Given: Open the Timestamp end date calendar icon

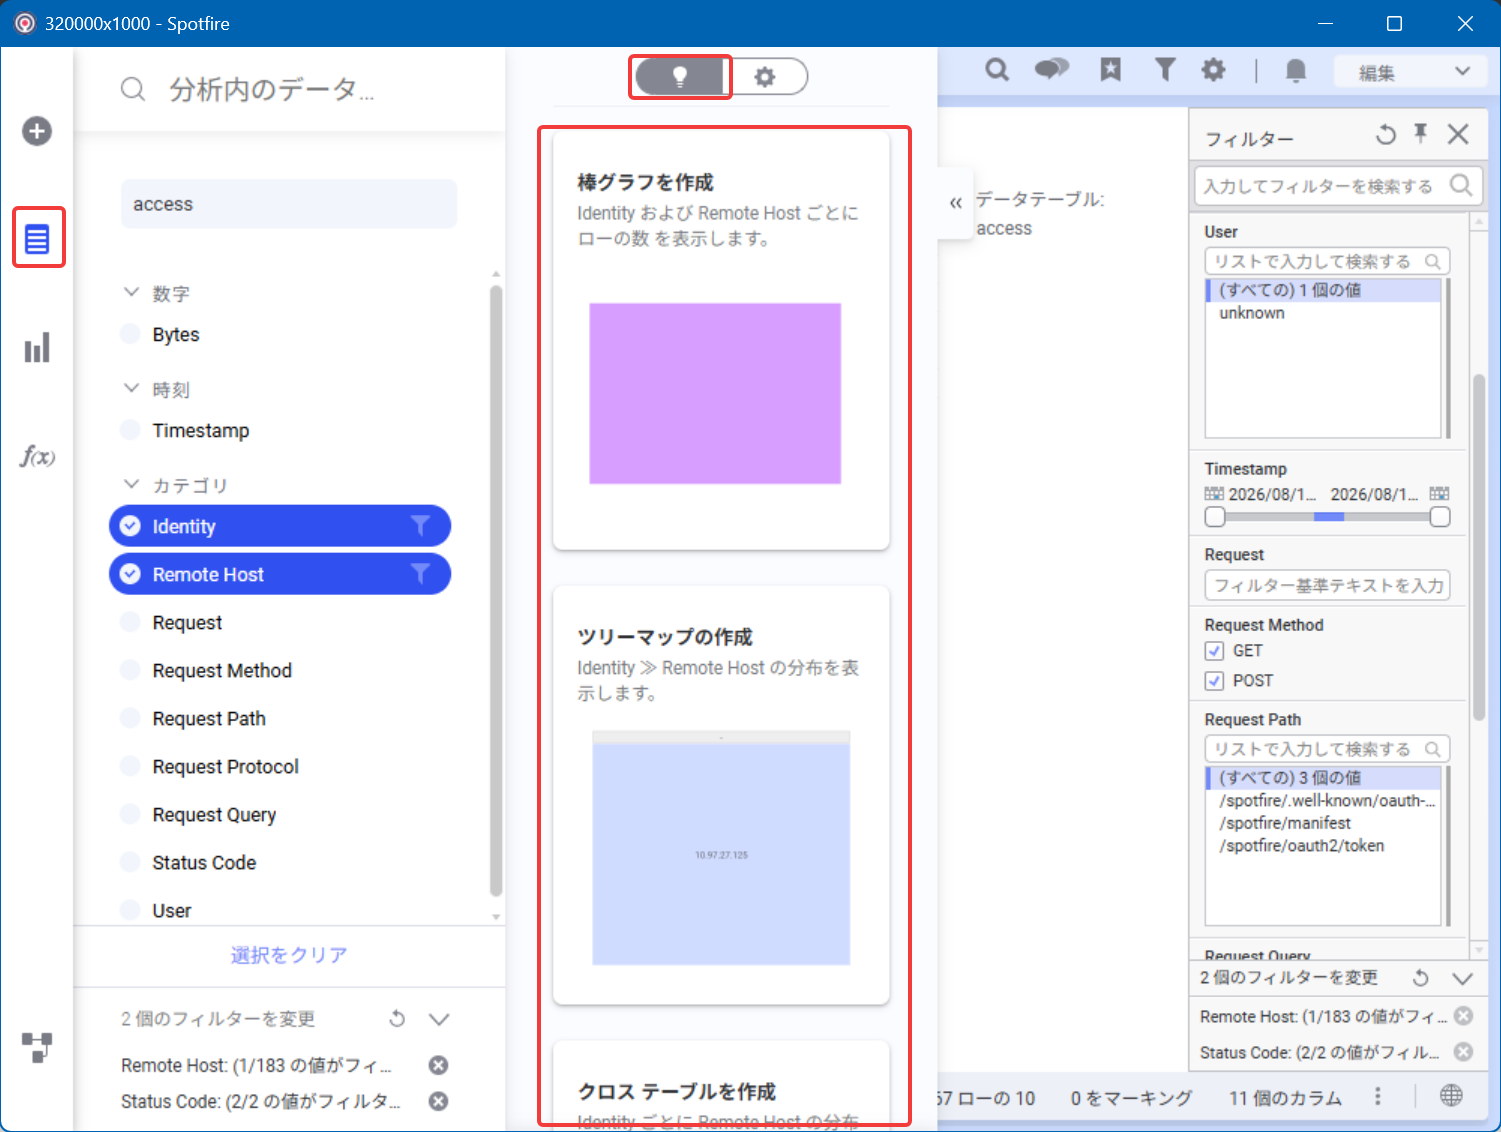Looking at the screenshot, I should click(1439, 494).
